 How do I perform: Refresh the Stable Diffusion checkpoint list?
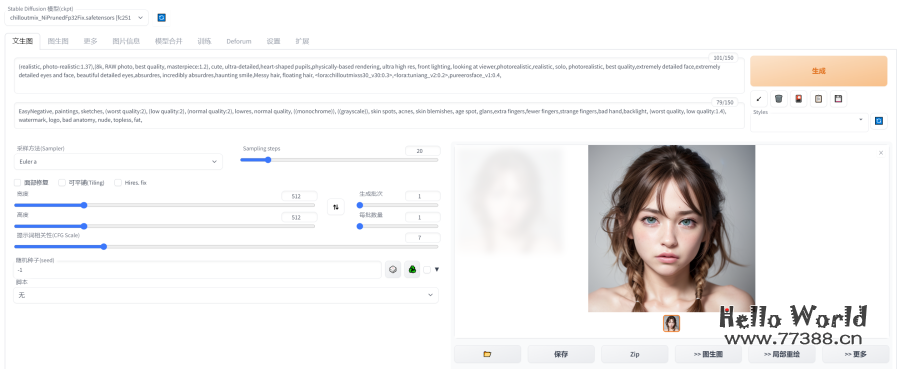pyautogui.click(x=161, y=18)
